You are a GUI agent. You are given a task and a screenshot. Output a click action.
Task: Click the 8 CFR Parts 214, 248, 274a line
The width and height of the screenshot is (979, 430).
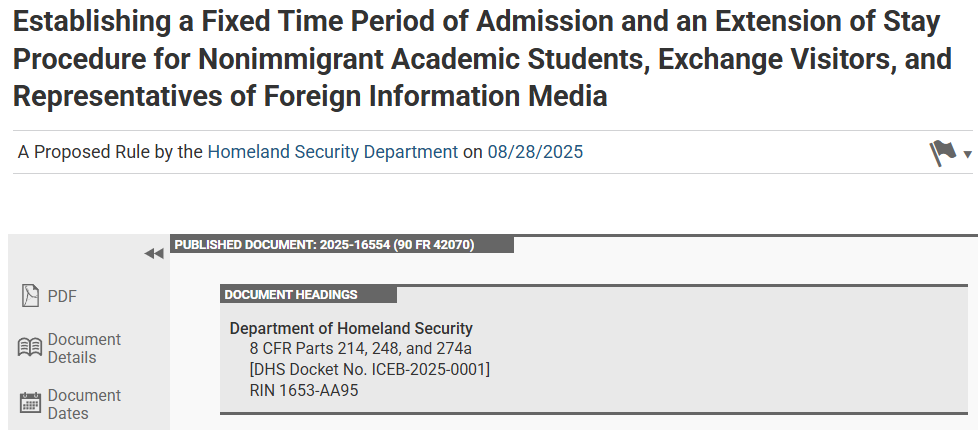(360, 348)
